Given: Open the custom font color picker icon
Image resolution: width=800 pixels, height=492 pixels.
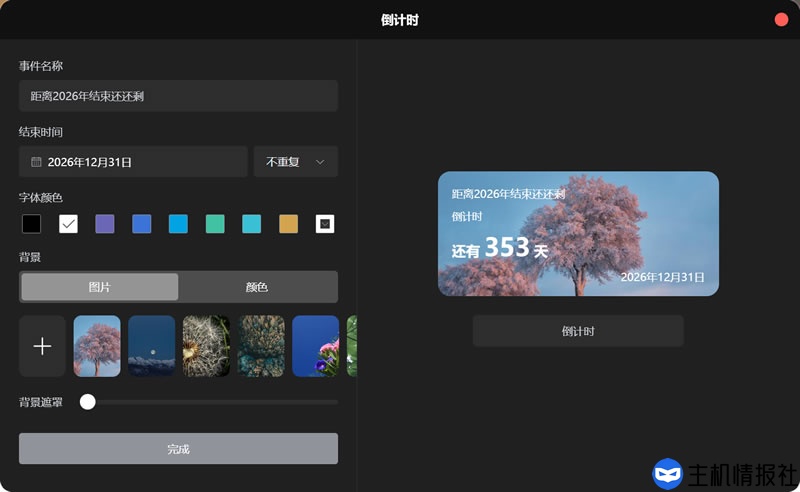Looking at the screenshot, I should (x=325, y=224).
